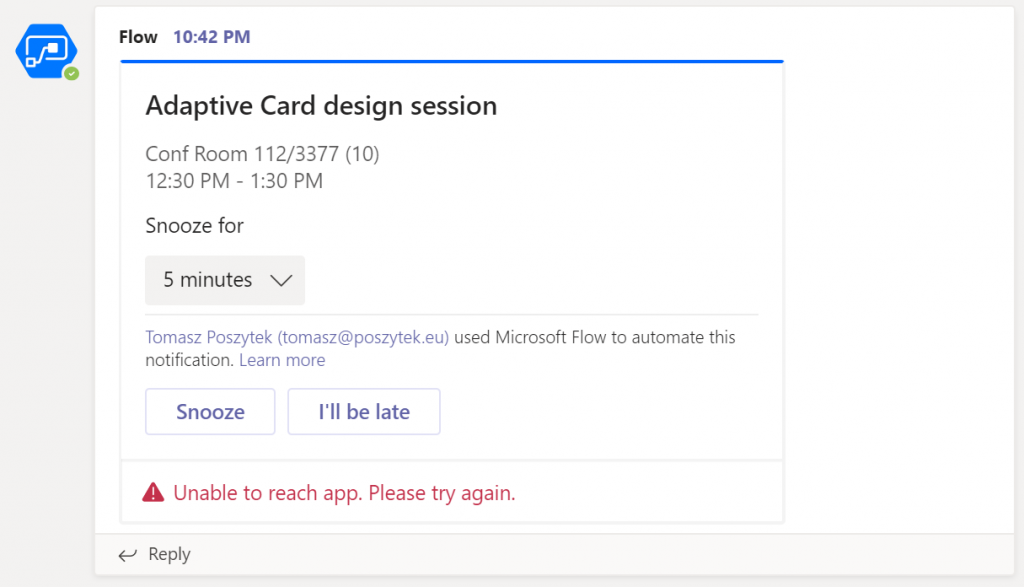Click the Reply arrow icon

(x=127, y=555)
